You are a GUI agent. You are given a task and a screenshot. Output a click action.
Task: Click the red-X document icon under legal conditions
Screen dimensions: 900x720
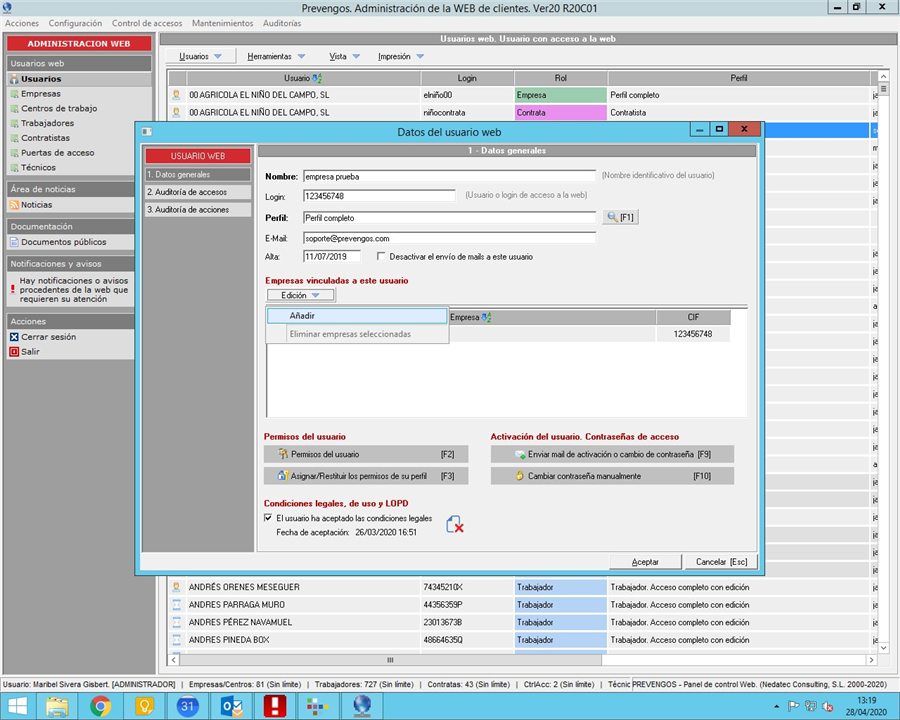[x=454, y=523]
